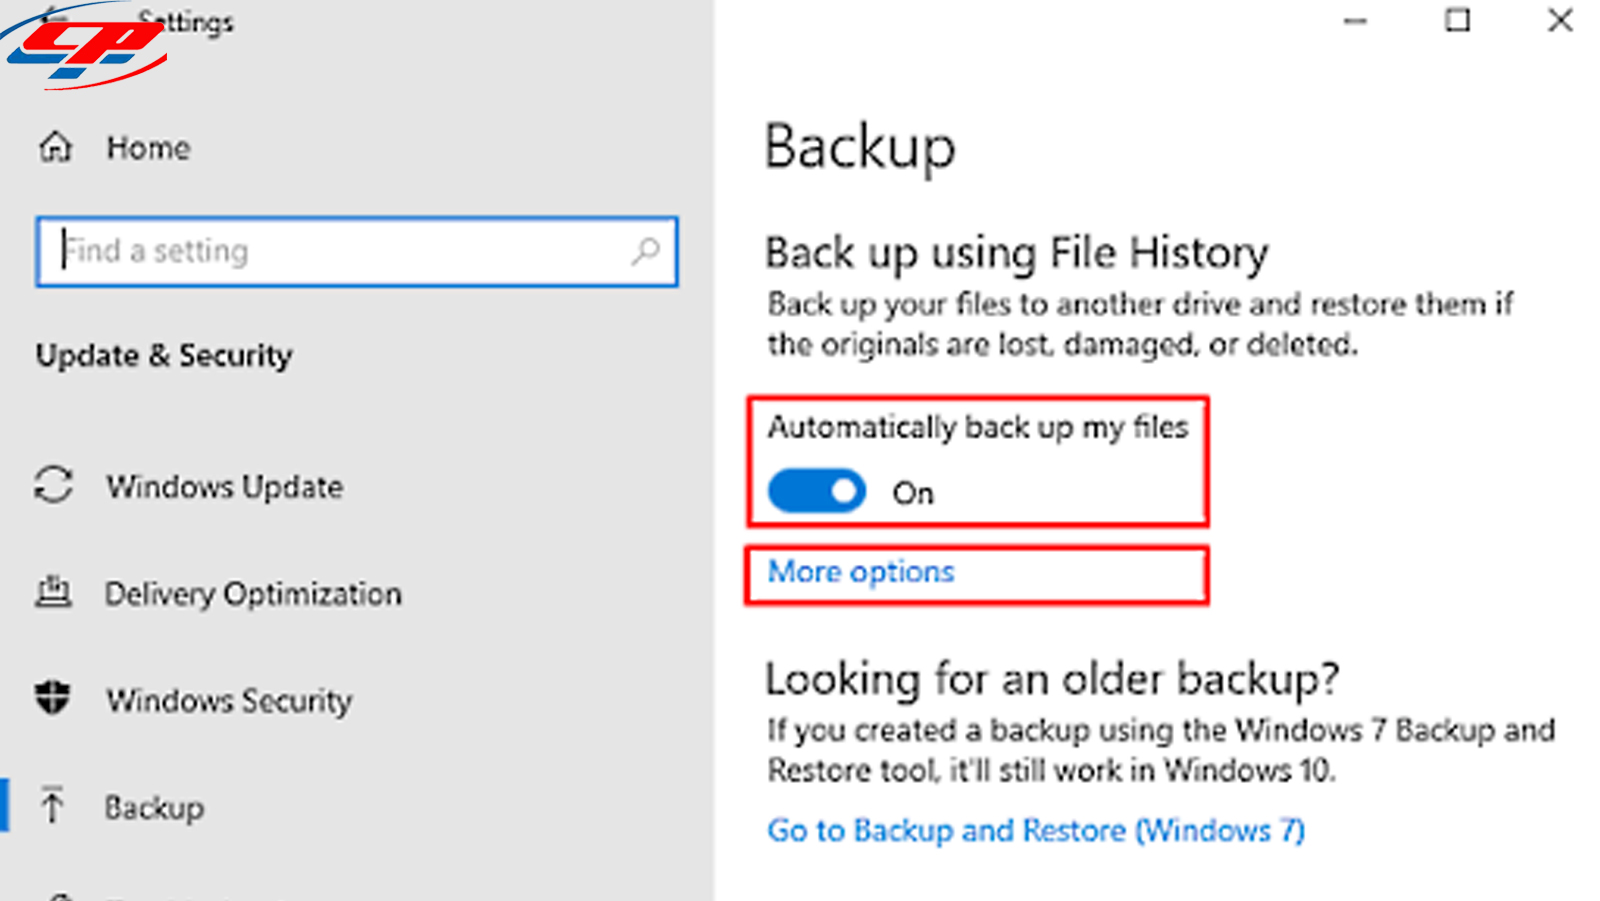Go to Backup and Restore (Windows 7)
This screenshot has width=1600, height=901.
click(1036, 830)
